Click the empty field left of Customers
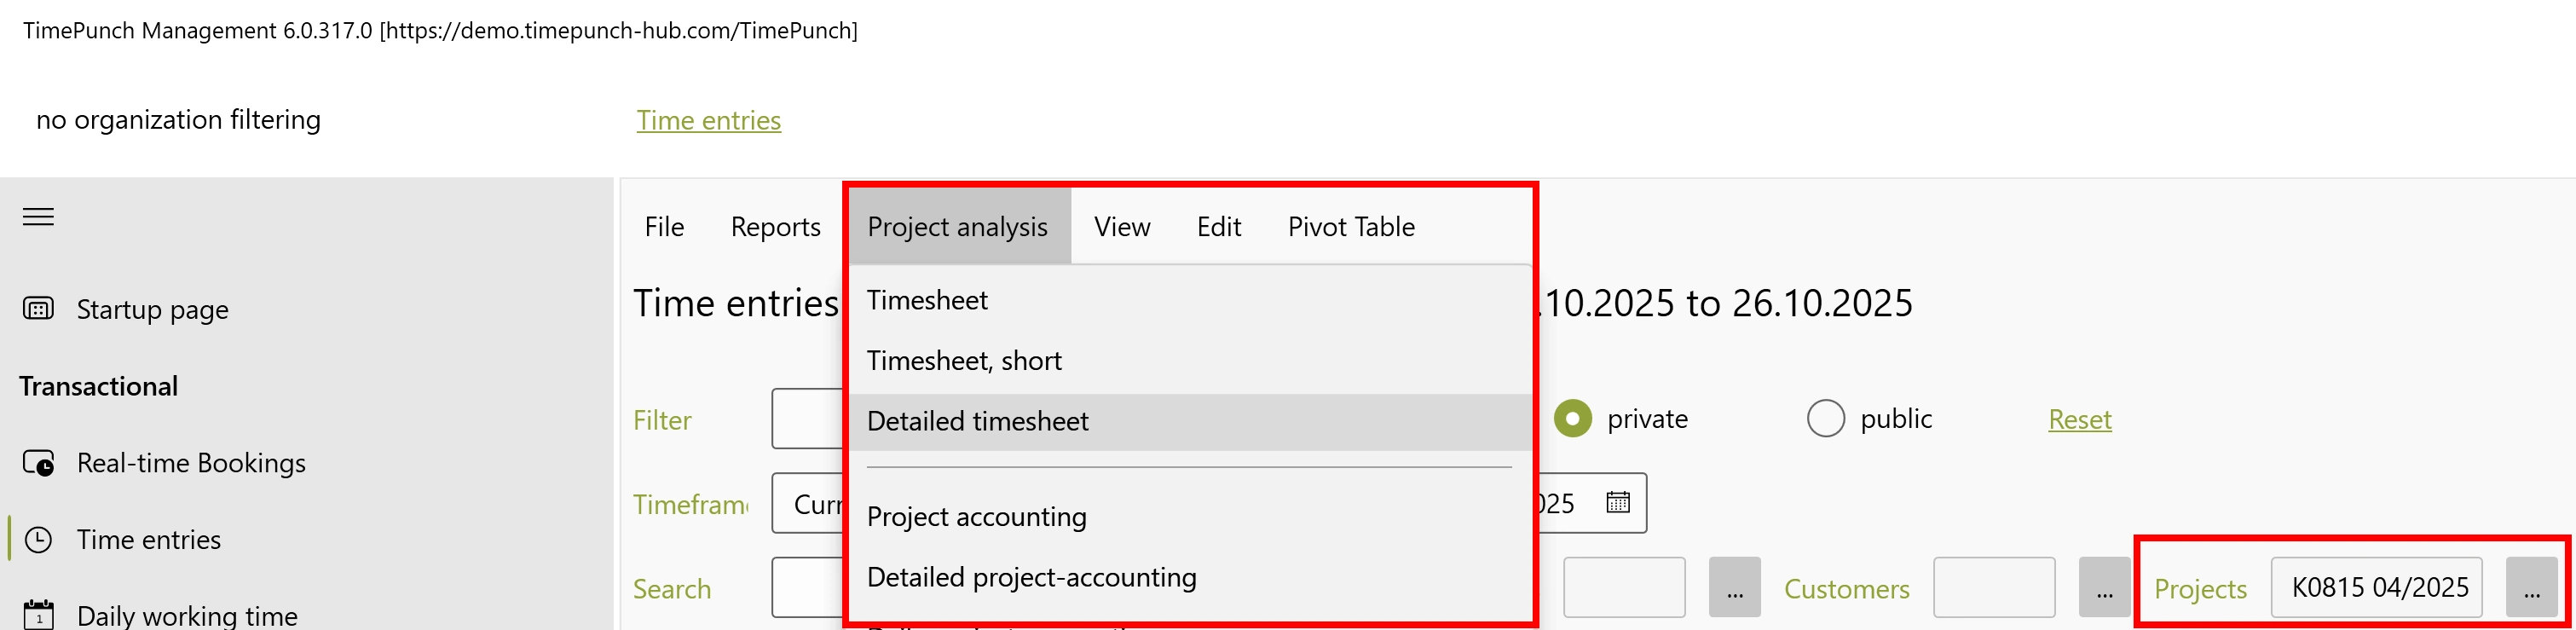The height and width of the screenshot is (630, 2576). (1623, 587)
